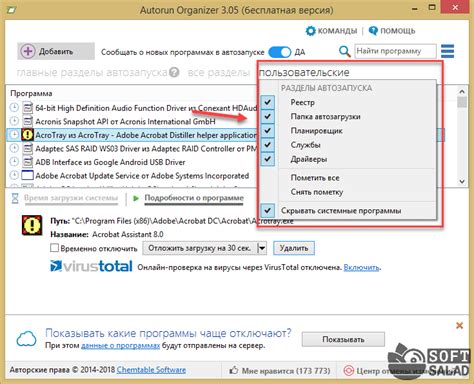Image resolution: width=474 pixels, height=384 pixels.
Task: Expand the delay-load dropdown arrow
Action: pos(262,248)
